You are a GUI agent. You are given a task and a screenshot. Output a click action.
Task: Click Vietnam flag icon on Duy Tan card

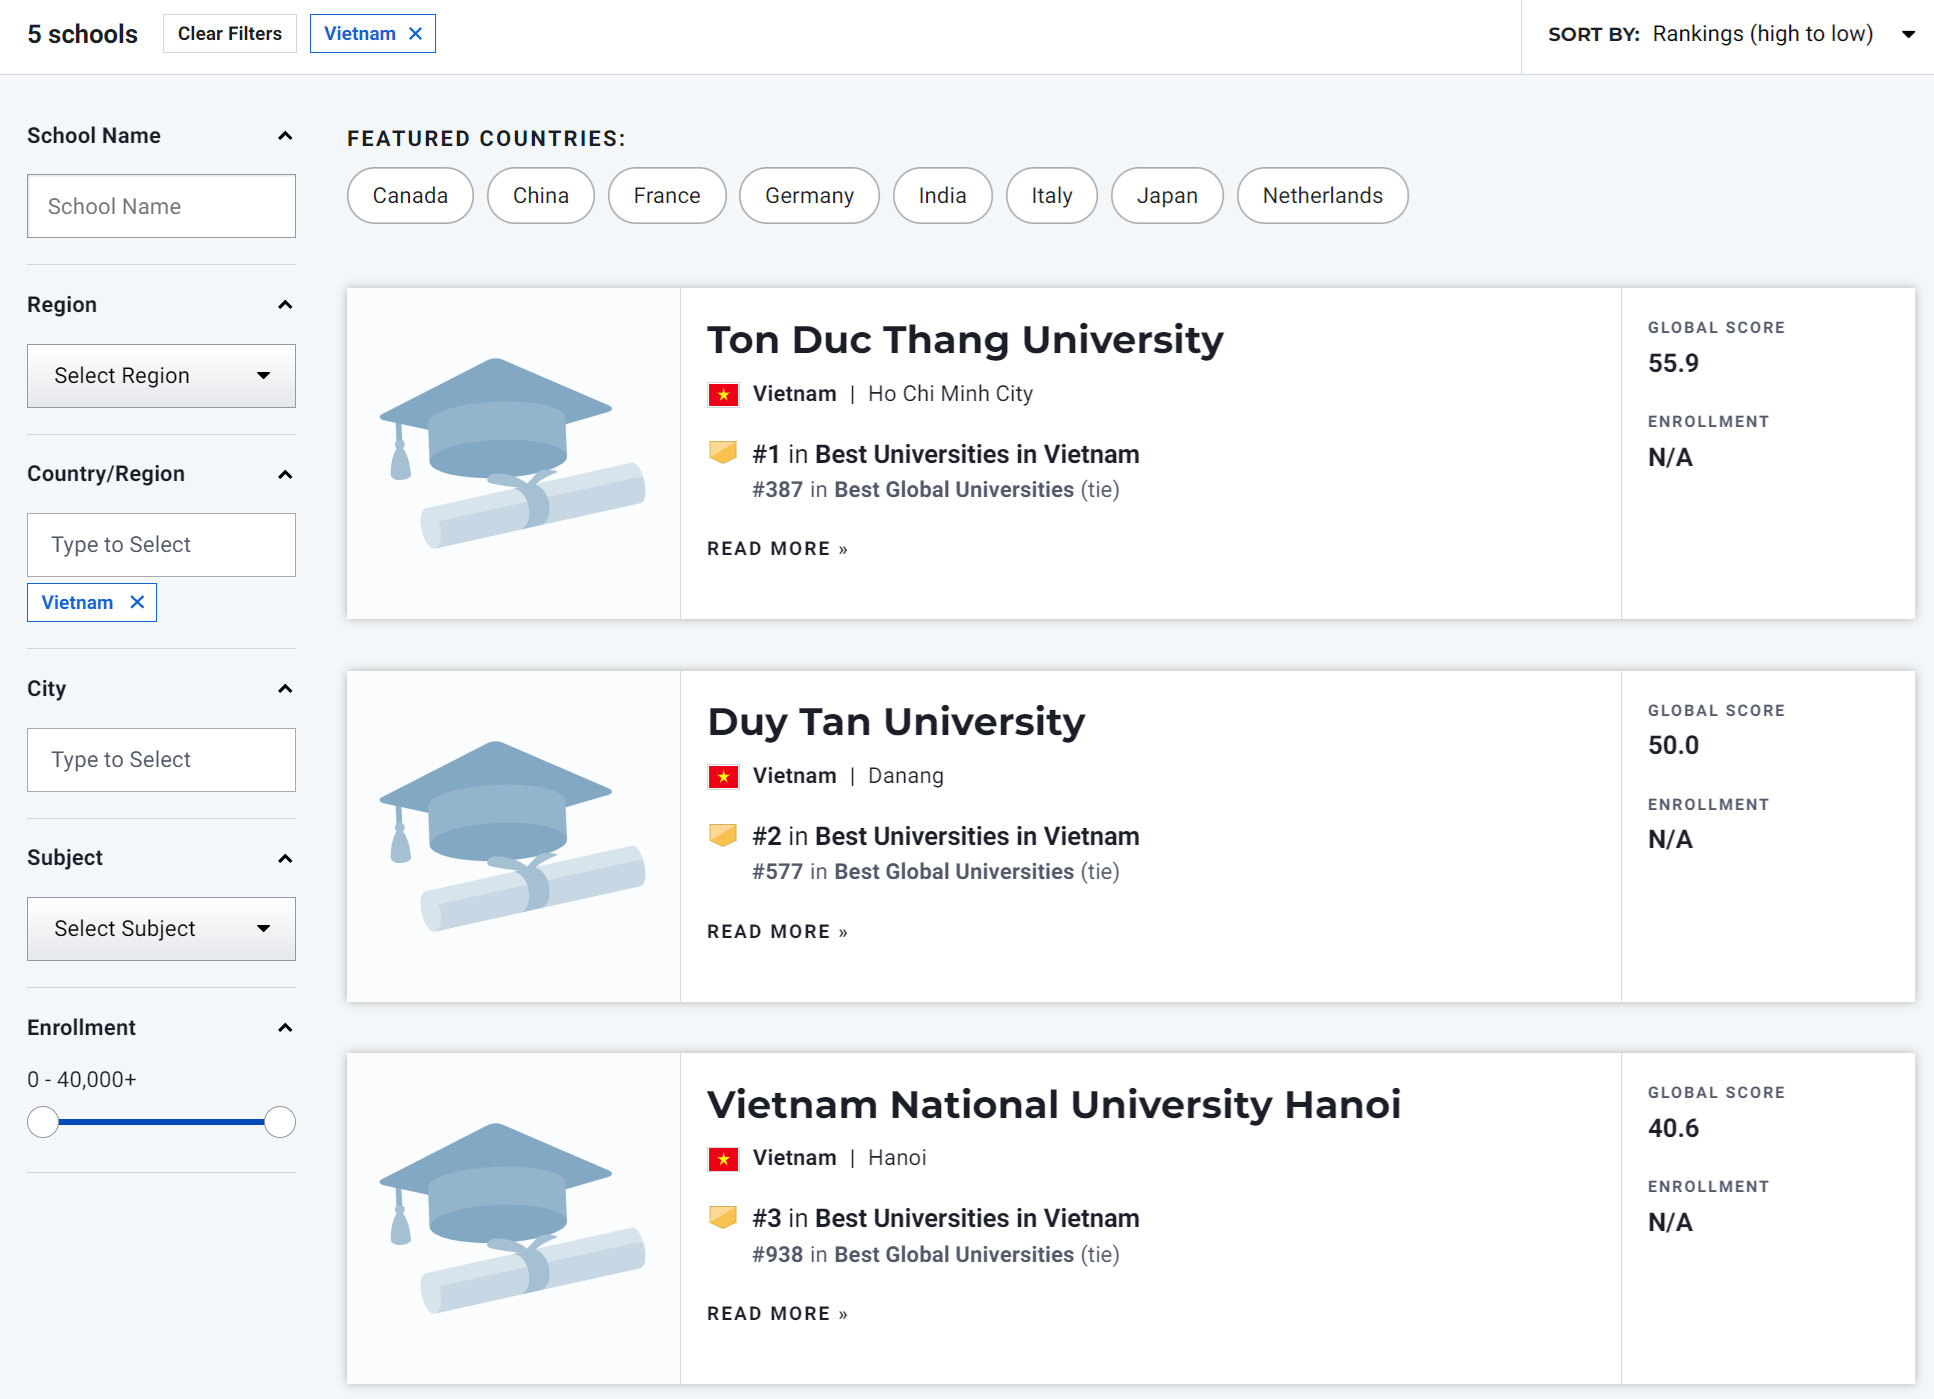(x=723, y=777)
